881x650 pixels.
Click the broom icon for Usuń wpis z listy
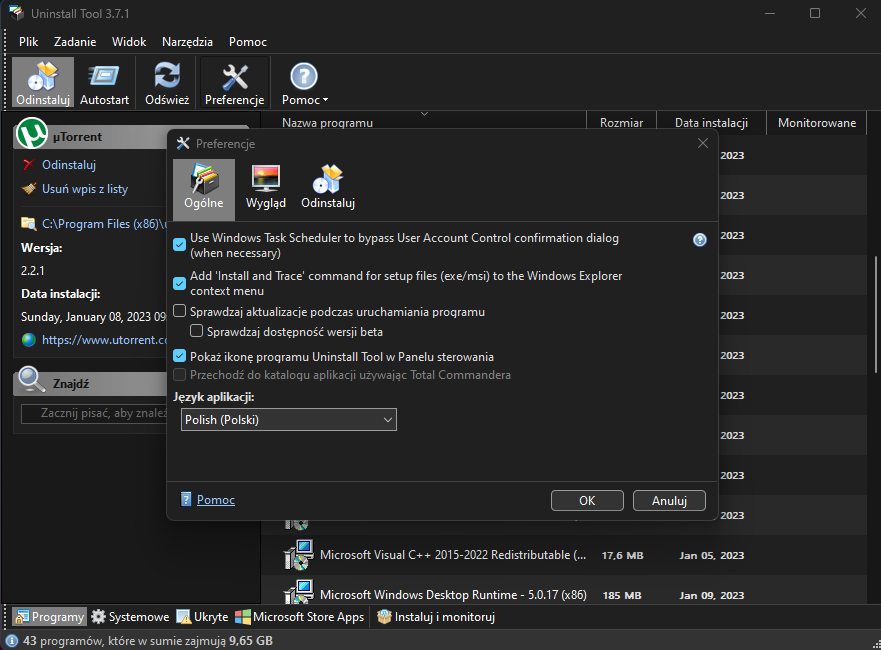(x=29, y=189)
